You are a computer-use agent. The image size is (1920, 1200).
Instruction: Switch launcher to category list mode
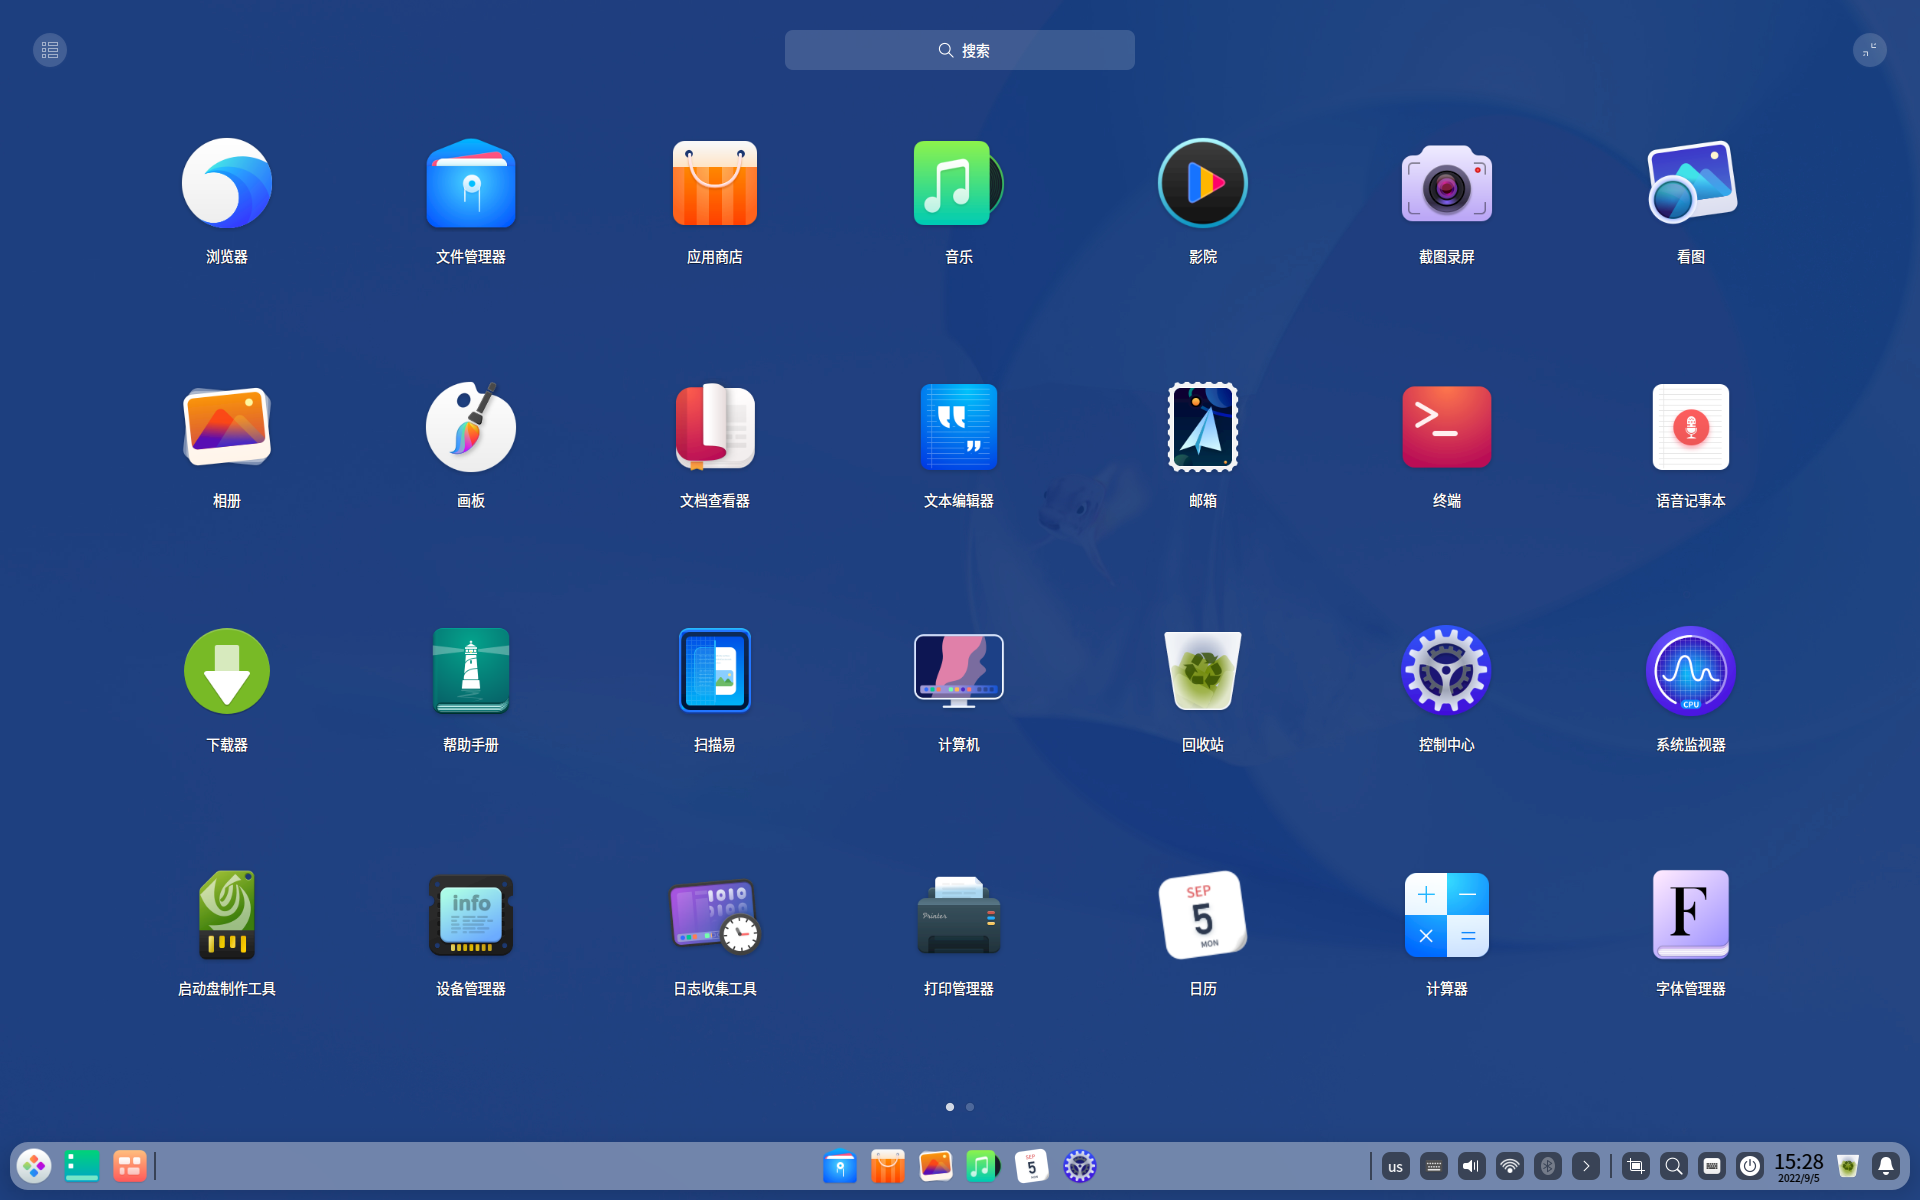tap(50, 50)
